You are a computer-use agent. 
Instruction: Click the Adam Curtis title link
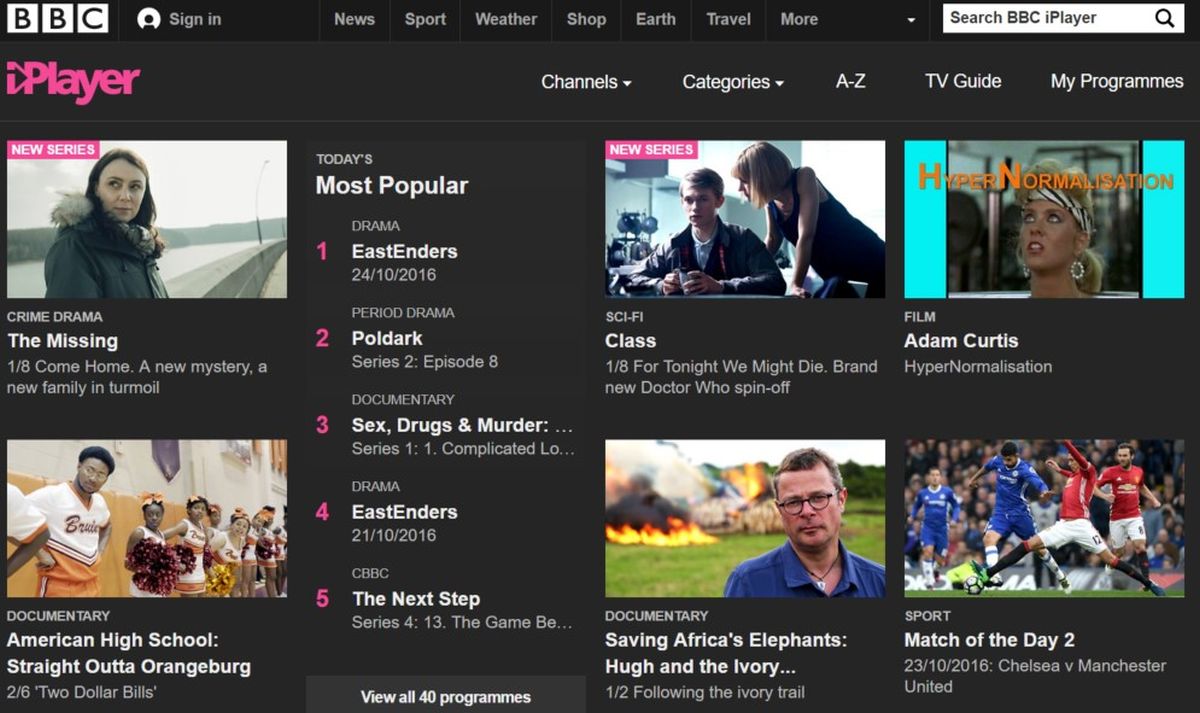coord(961,341)
